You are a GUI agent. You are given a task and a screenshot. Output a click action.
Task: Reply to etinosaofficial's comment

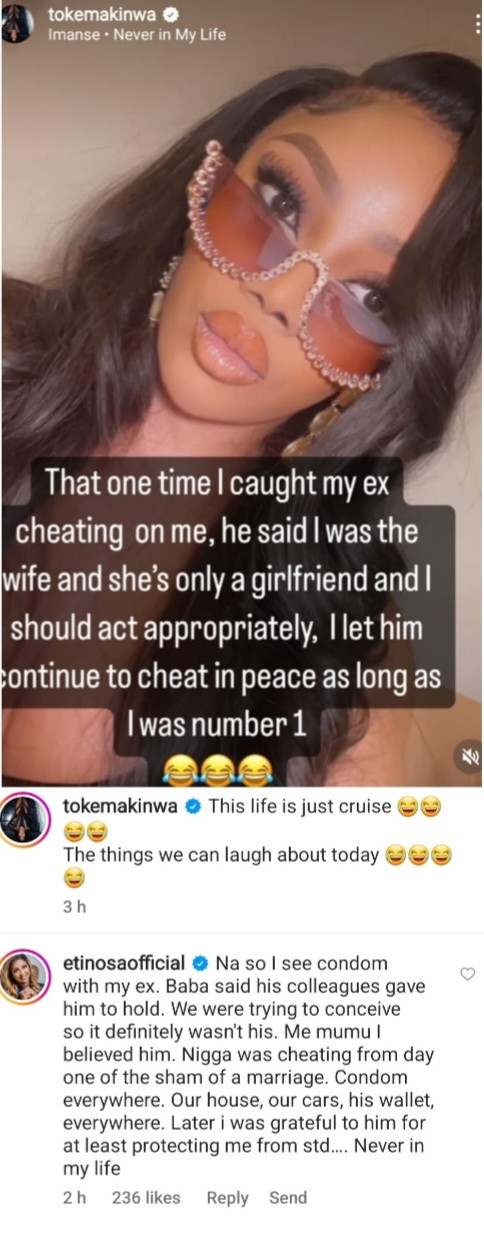pos(227,1197)
